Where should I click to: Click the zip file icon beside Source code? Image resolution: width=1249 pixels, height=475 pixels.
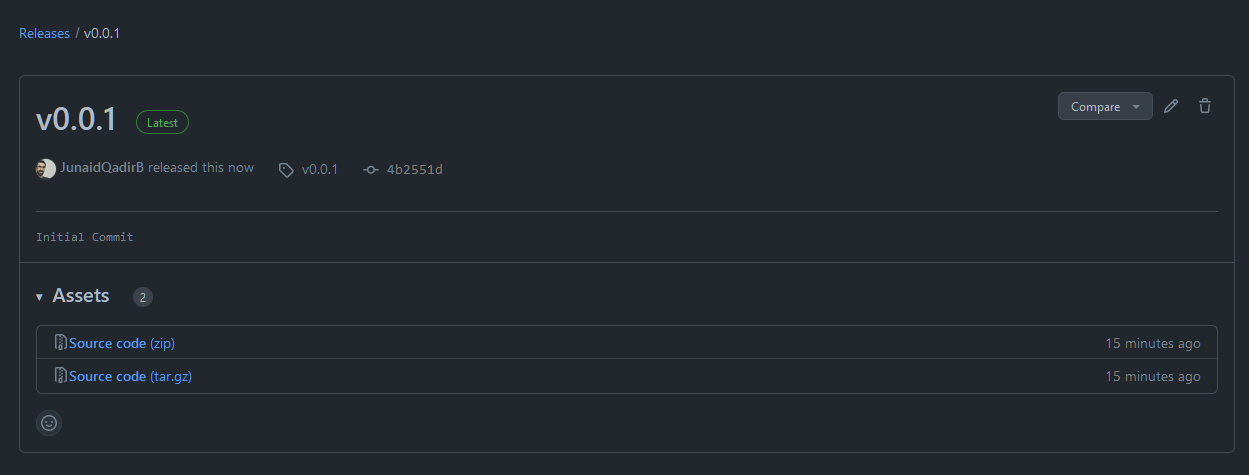(x=60, y=343)
